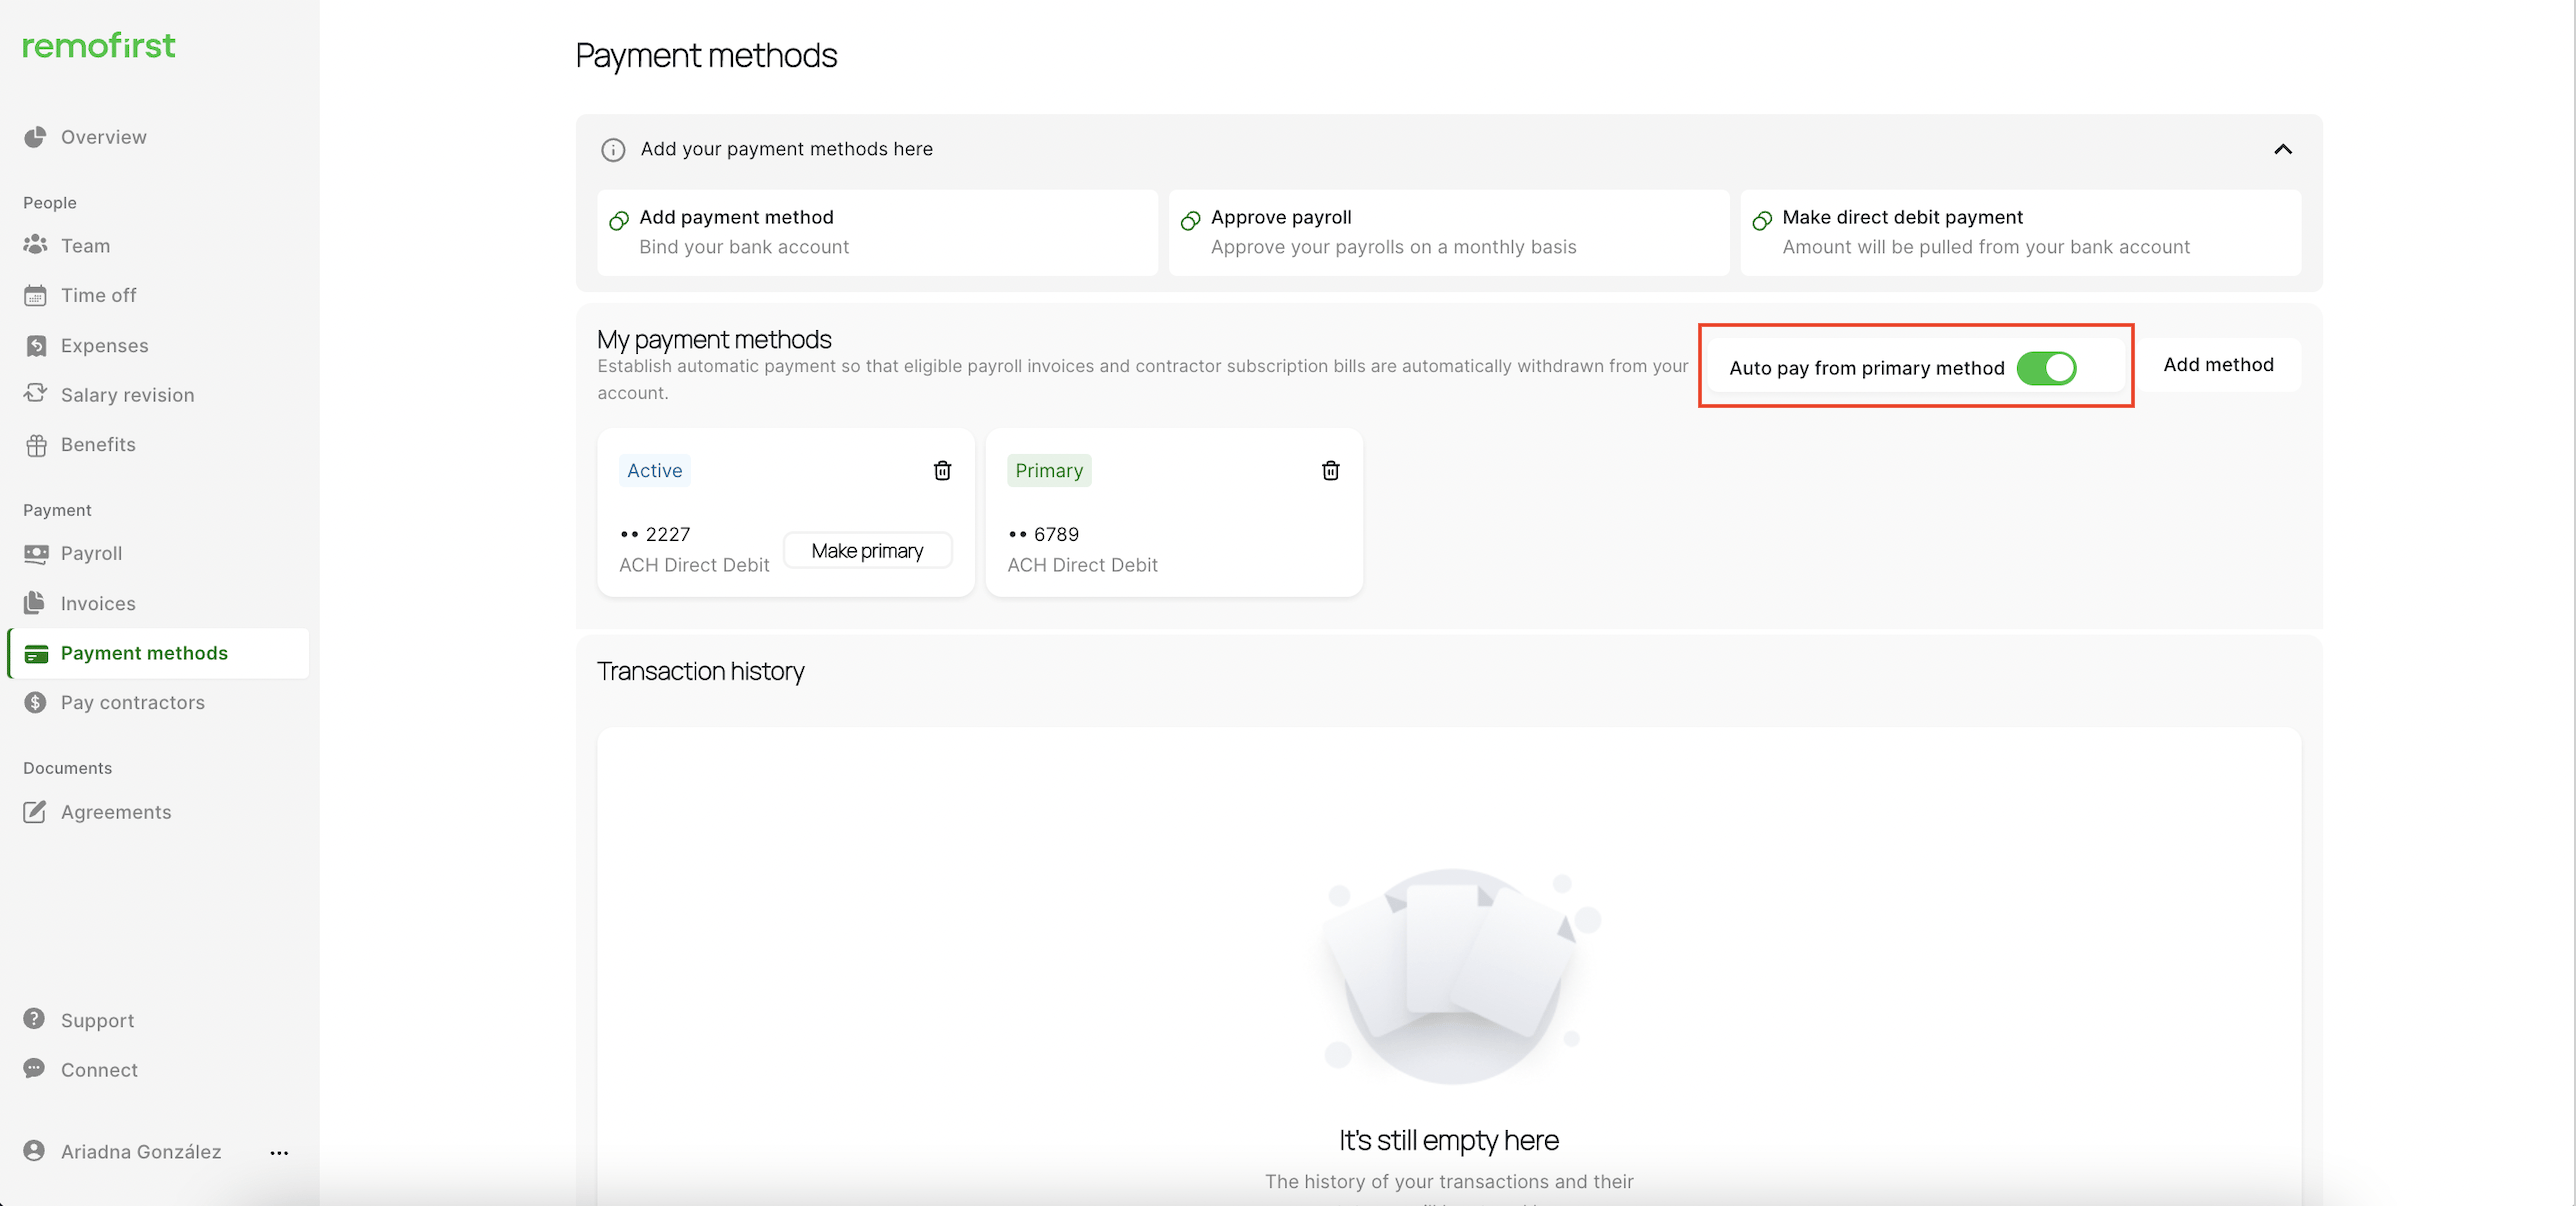The image size is (2576, 1206).
Task: Open Agreements documents page
Action: pyautogui.click(x=116, y=812)
